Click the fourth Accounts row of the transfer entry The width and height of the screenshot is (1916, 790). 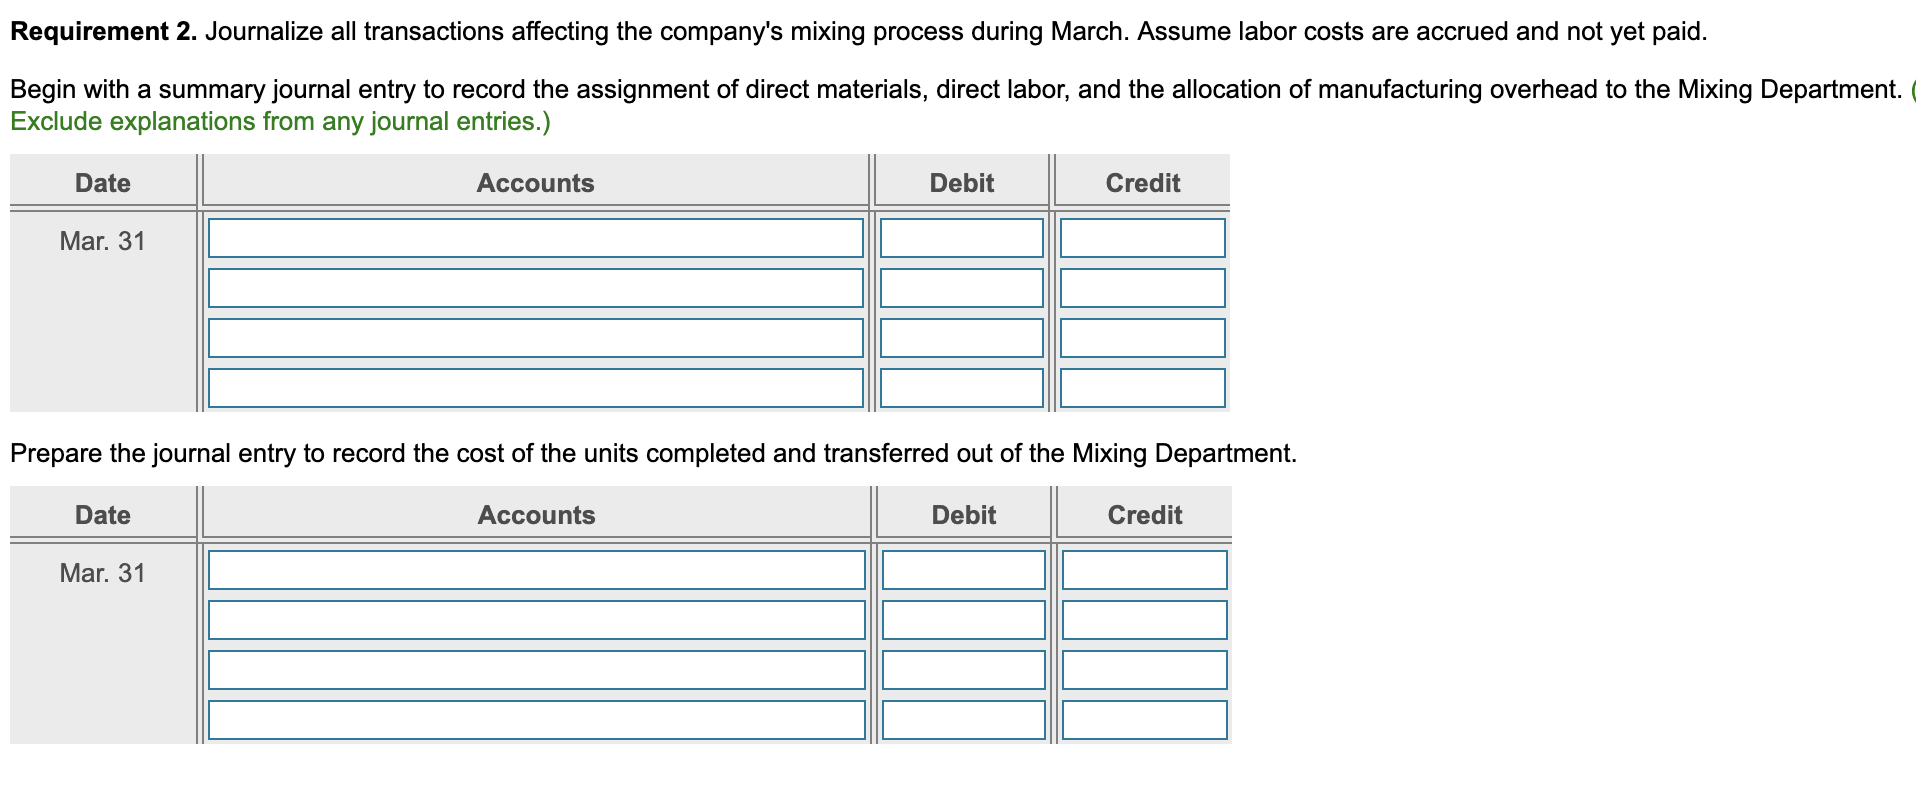535,720
